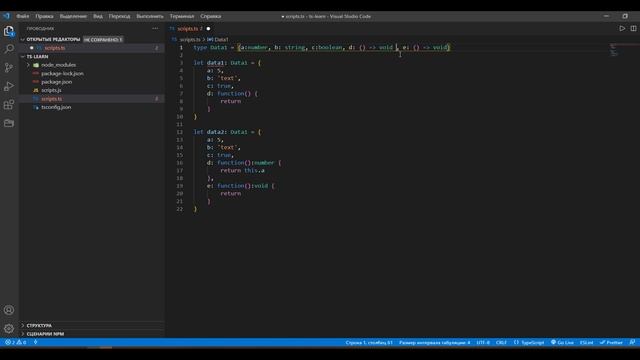Click the minimap in the editor
This screenshot has width=640, height=360.
pos(614,50)
